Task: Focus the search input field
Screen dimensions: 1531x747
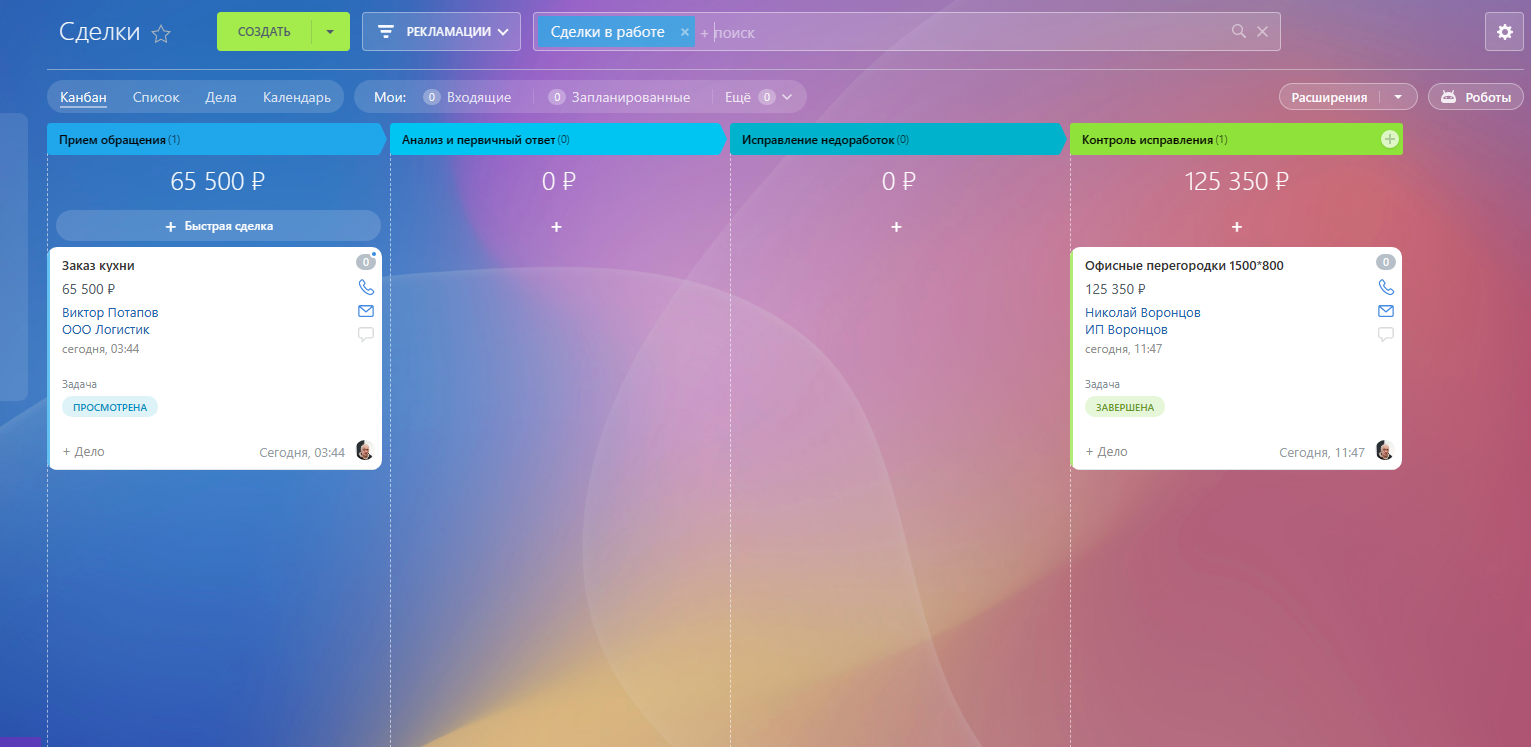Action: [x=960, y=32]
